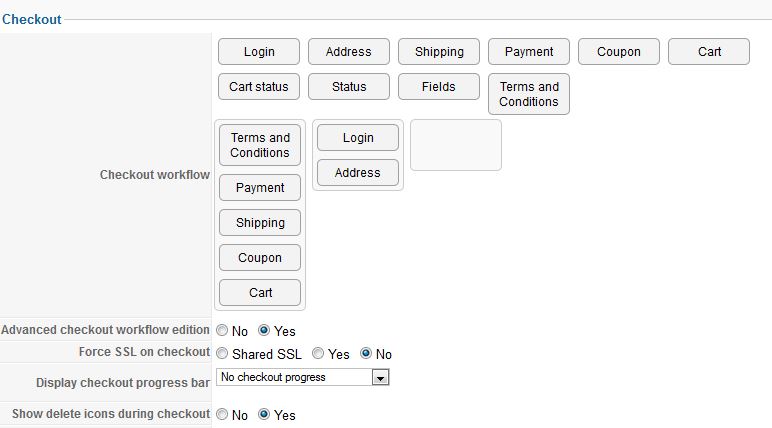Set Advanced checkout workflow edition to No
Viewport: 772px width, 428px height.
221,331
